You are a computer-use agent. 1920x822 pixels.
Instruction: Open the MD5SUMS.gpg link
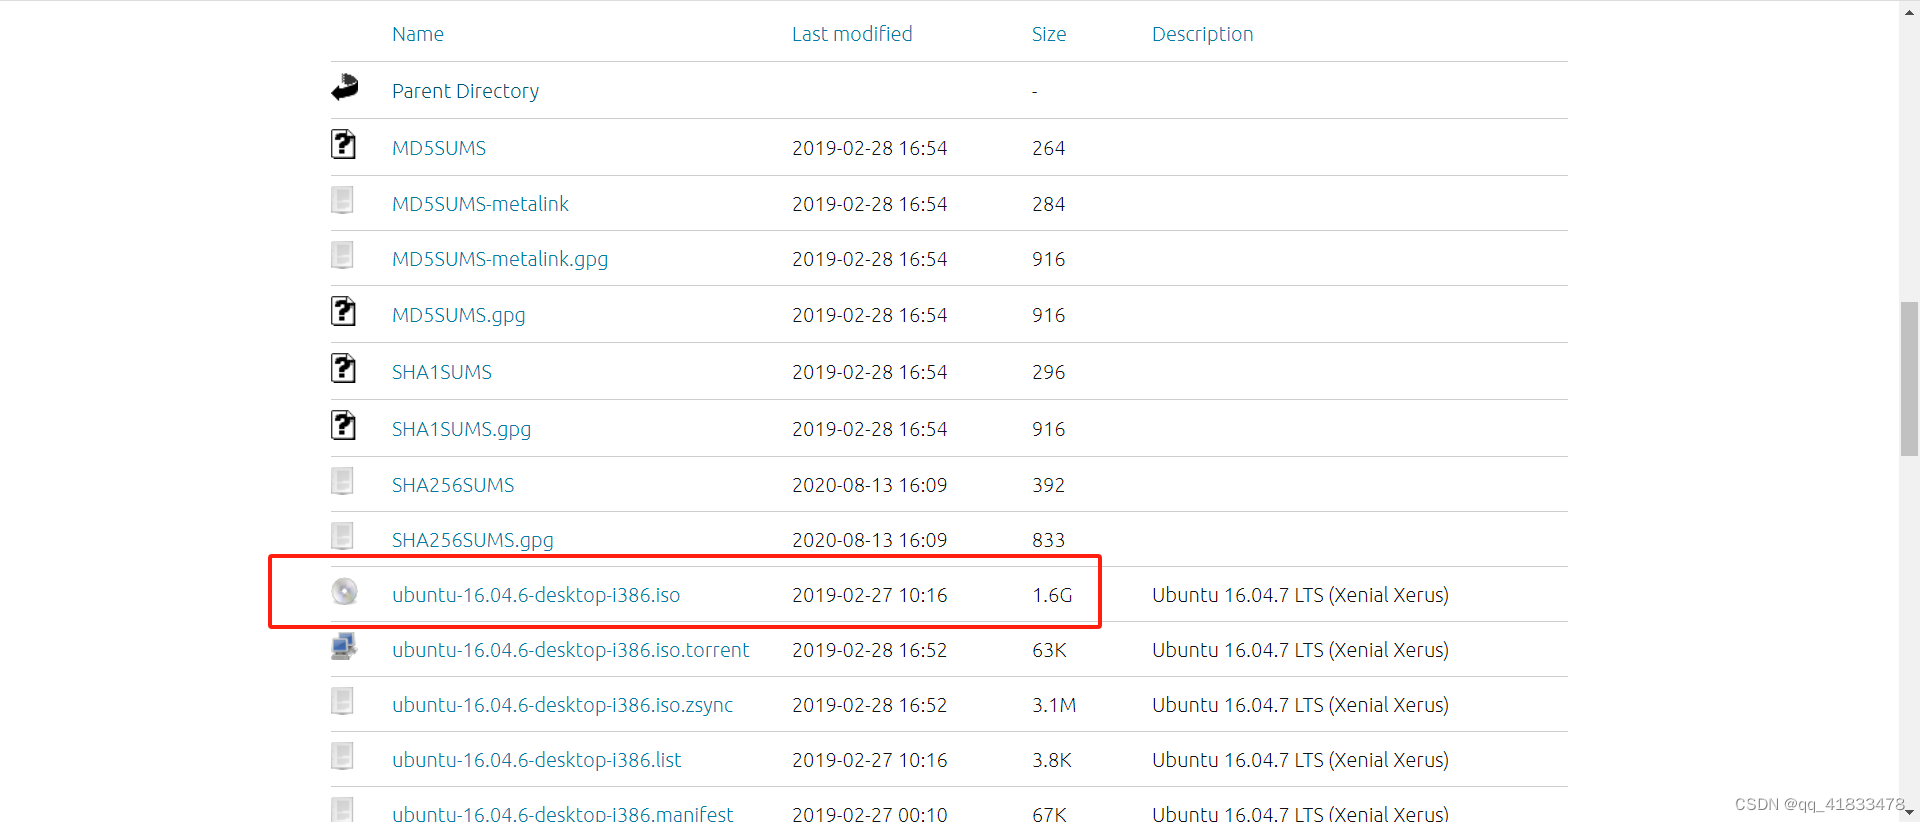(458, 315)
